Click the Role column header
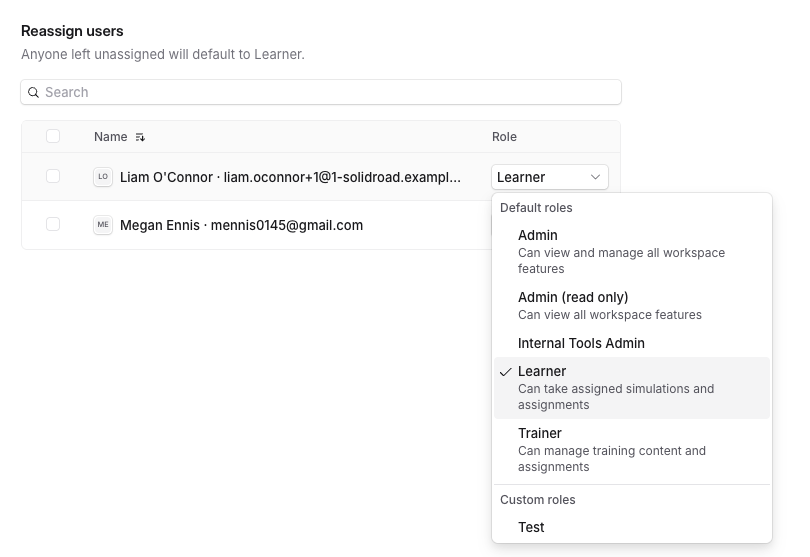This screenshot has height=557, width=810. coord(504,137)
